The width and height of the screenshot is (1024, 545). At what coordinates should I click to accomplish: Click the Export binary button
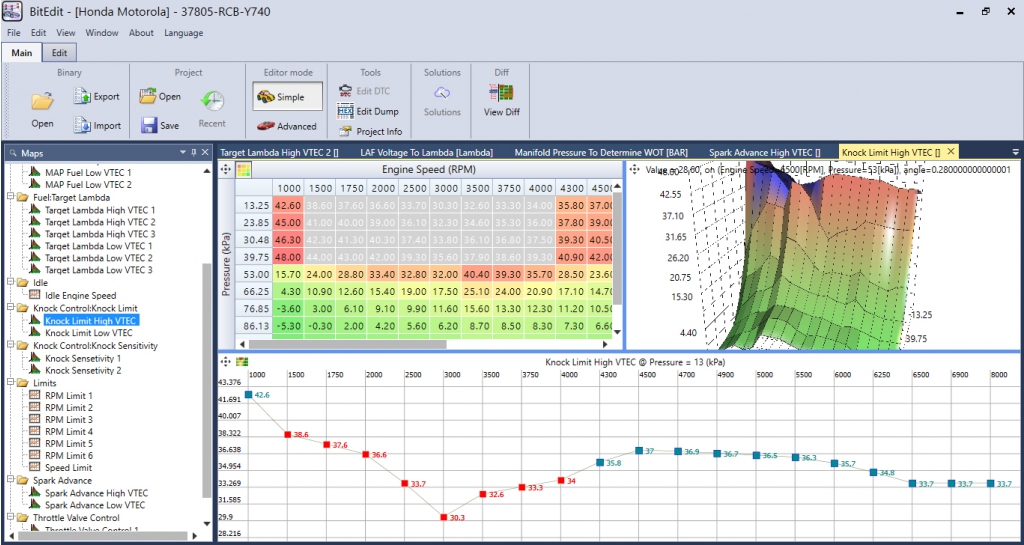pos(97,97)
